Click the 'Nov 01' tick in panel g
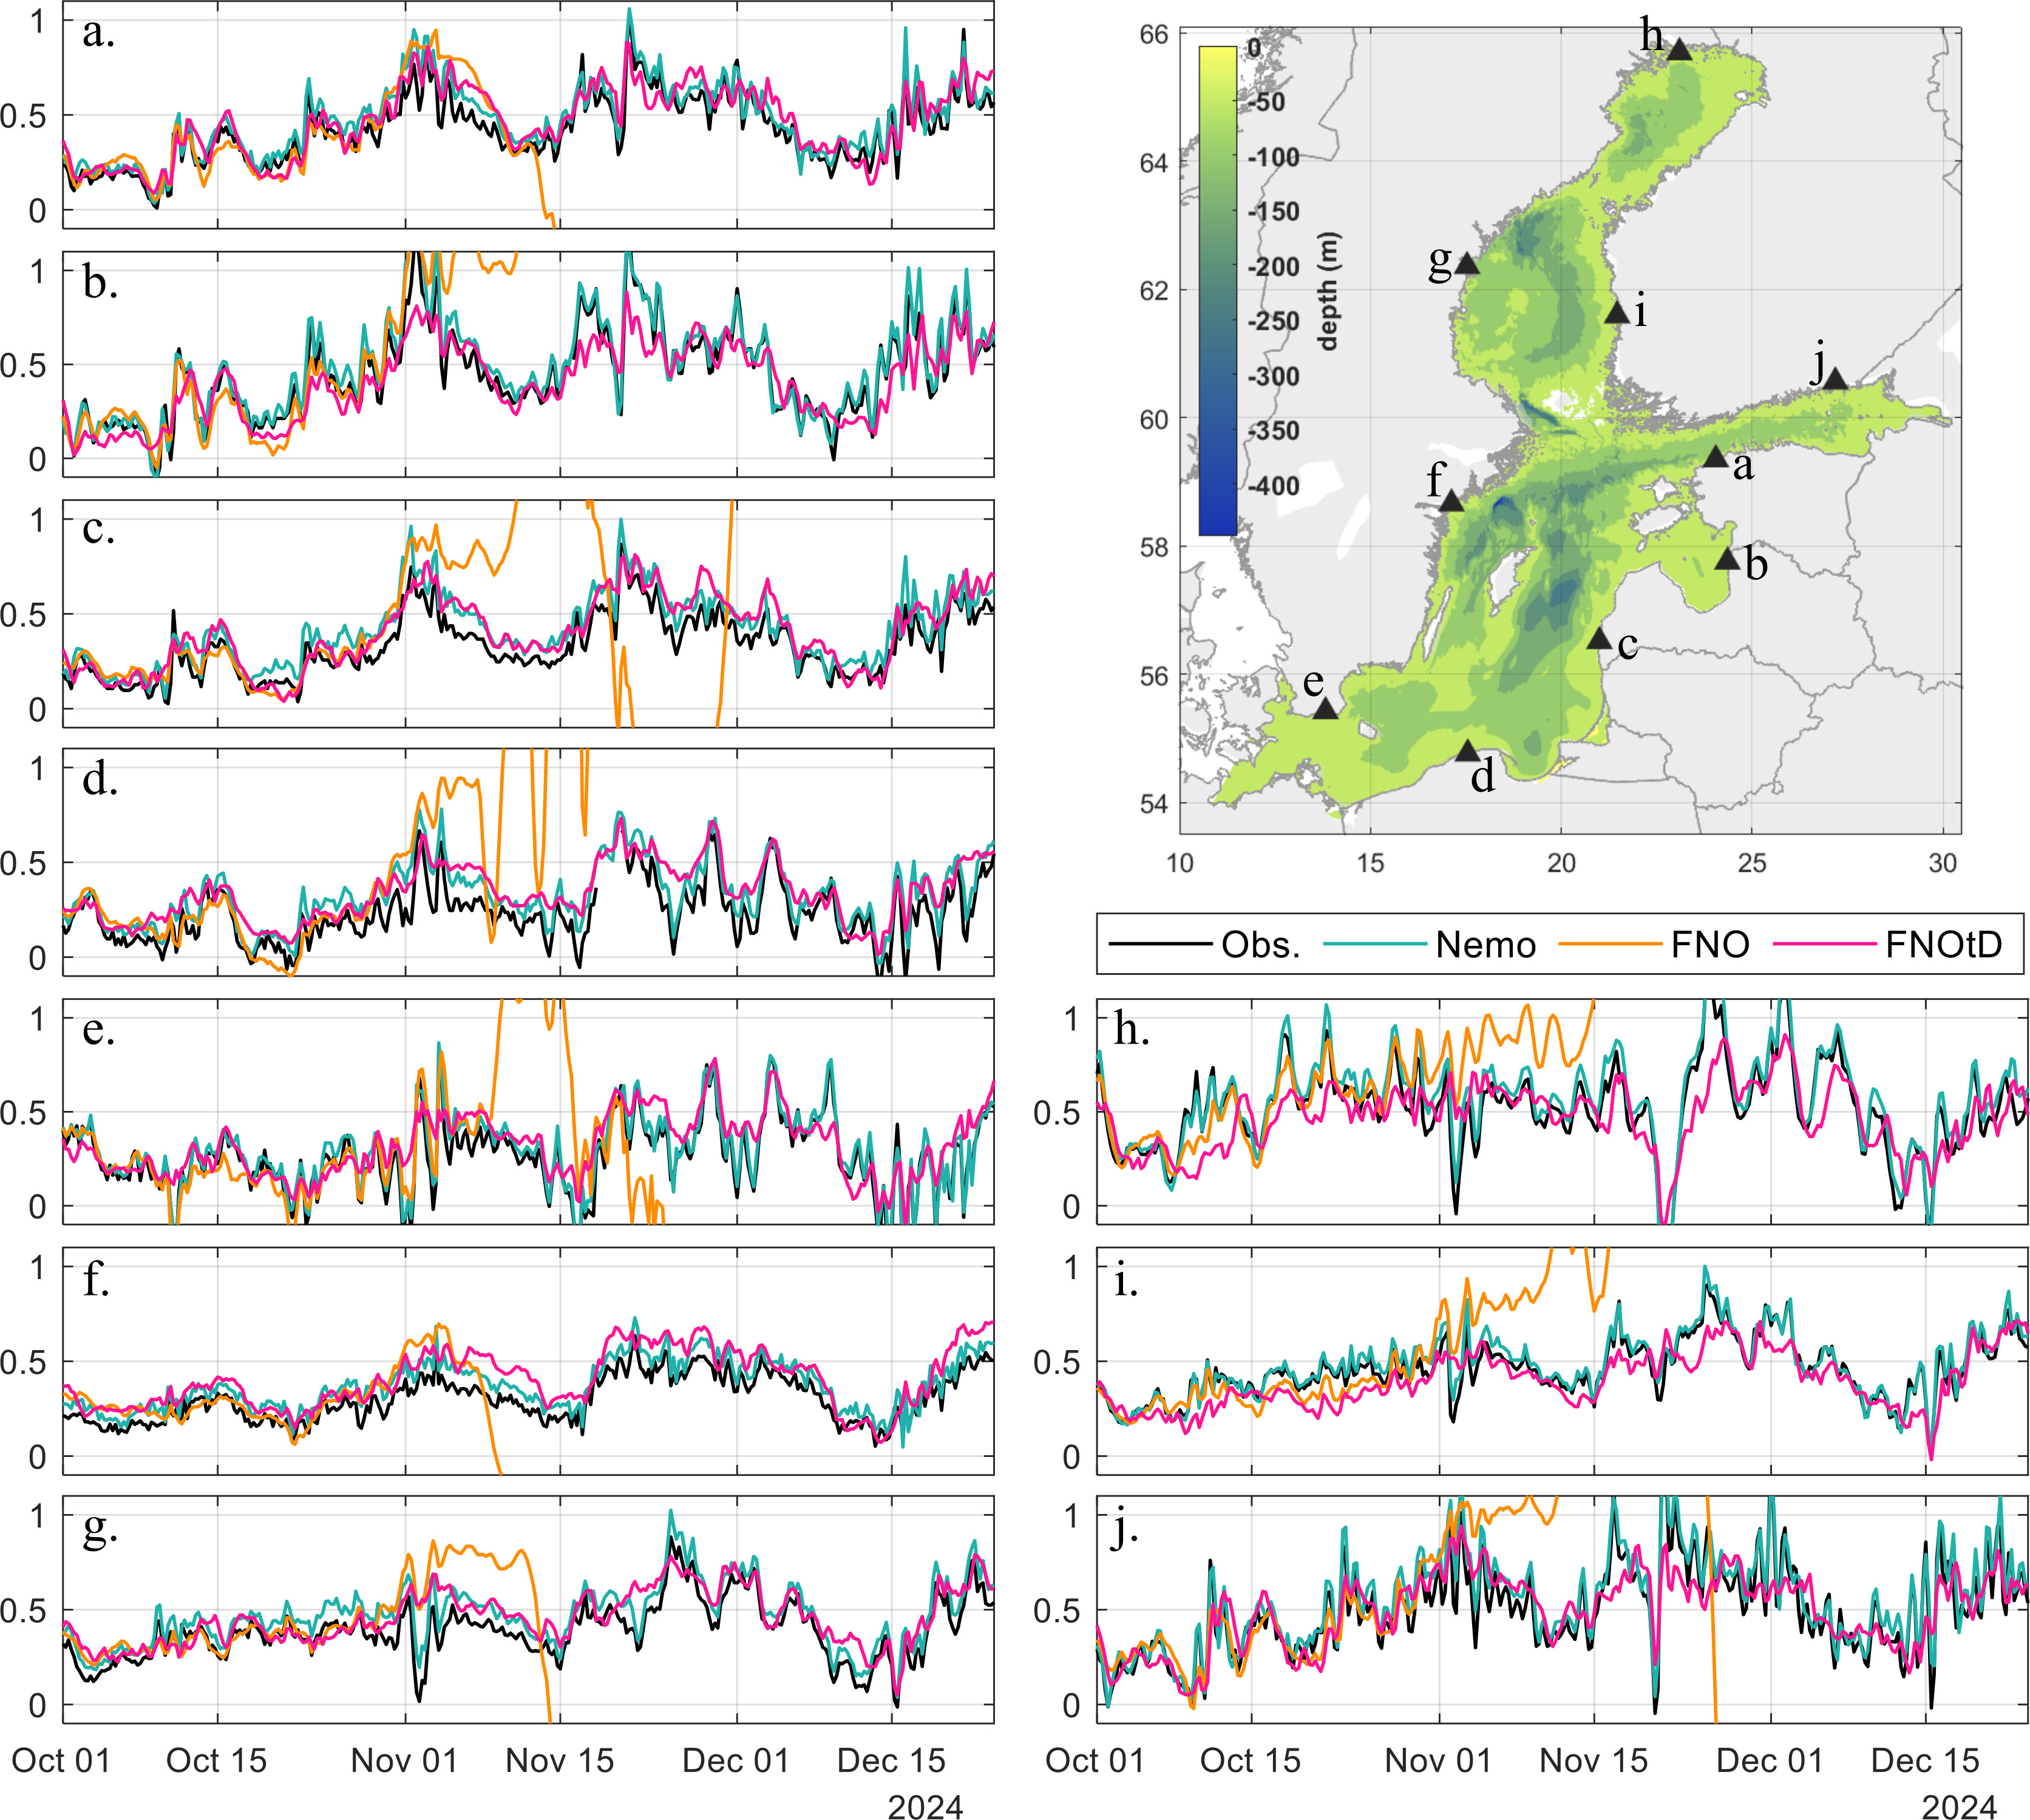2030x1820 pixels. 404,1761
